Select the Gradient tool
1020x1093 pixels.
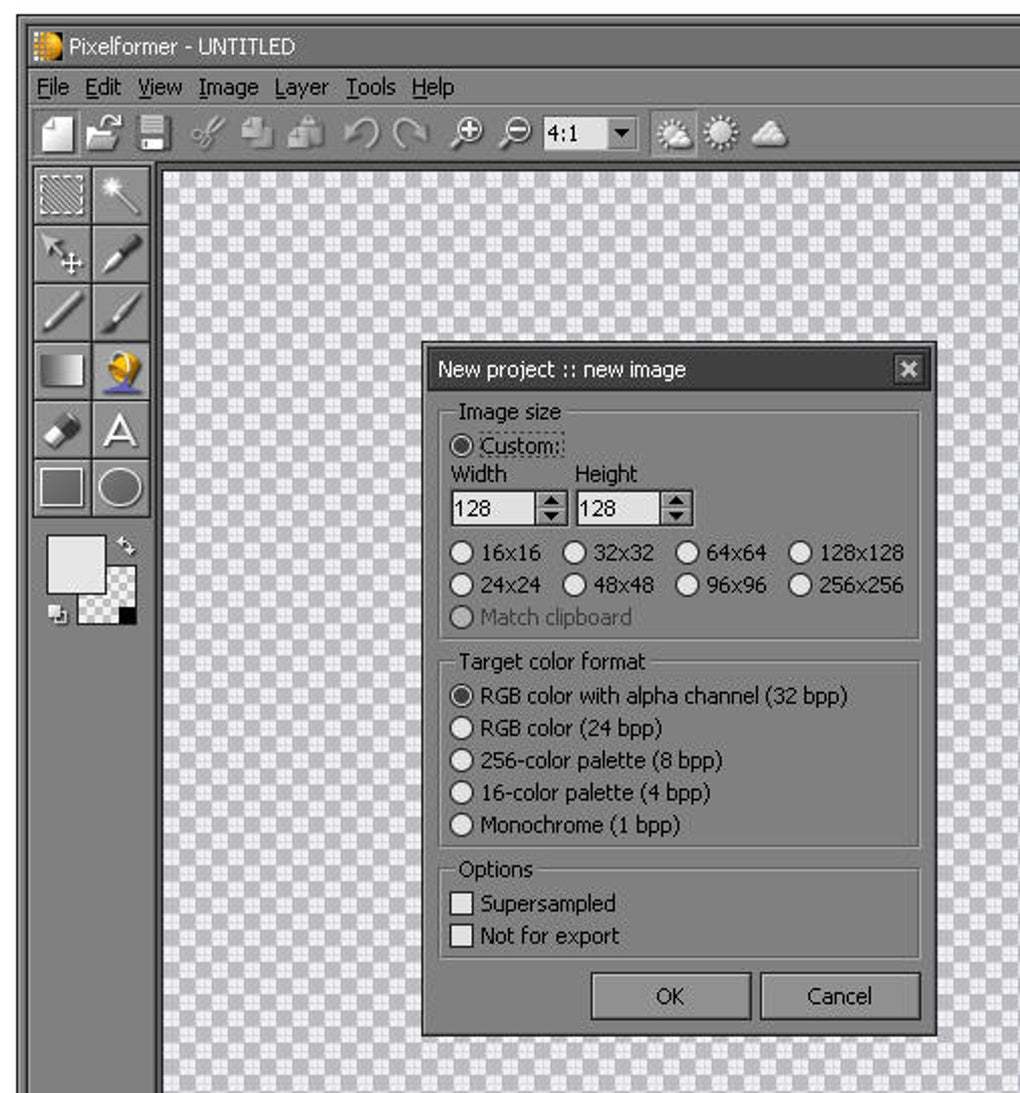tap(62, 370)
